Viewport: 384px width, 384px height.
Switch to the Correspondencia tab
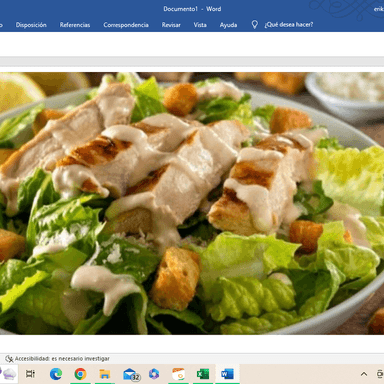tap(126, 25)
